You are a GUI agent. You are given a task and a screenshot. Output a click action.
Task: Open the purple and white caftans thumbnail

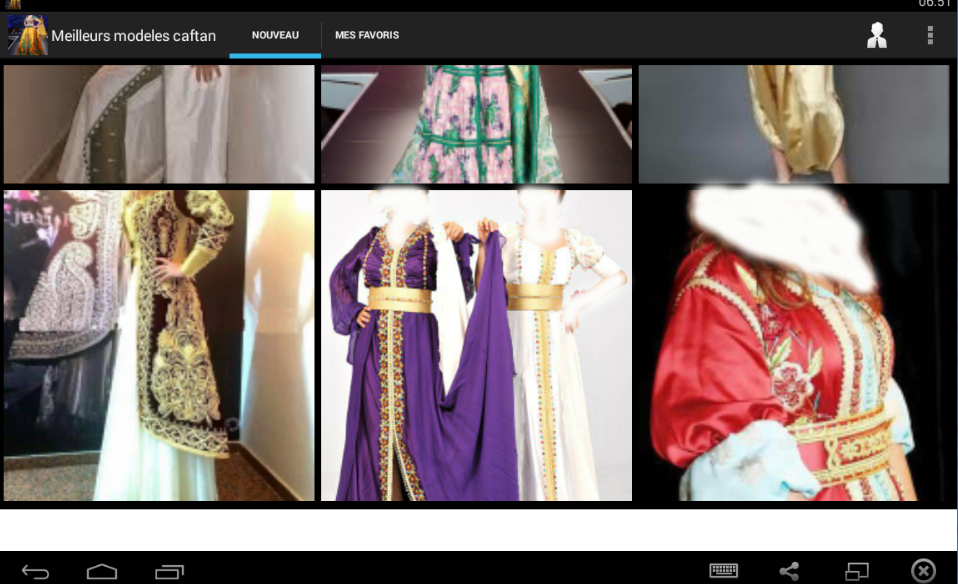(x=477, y=346)
